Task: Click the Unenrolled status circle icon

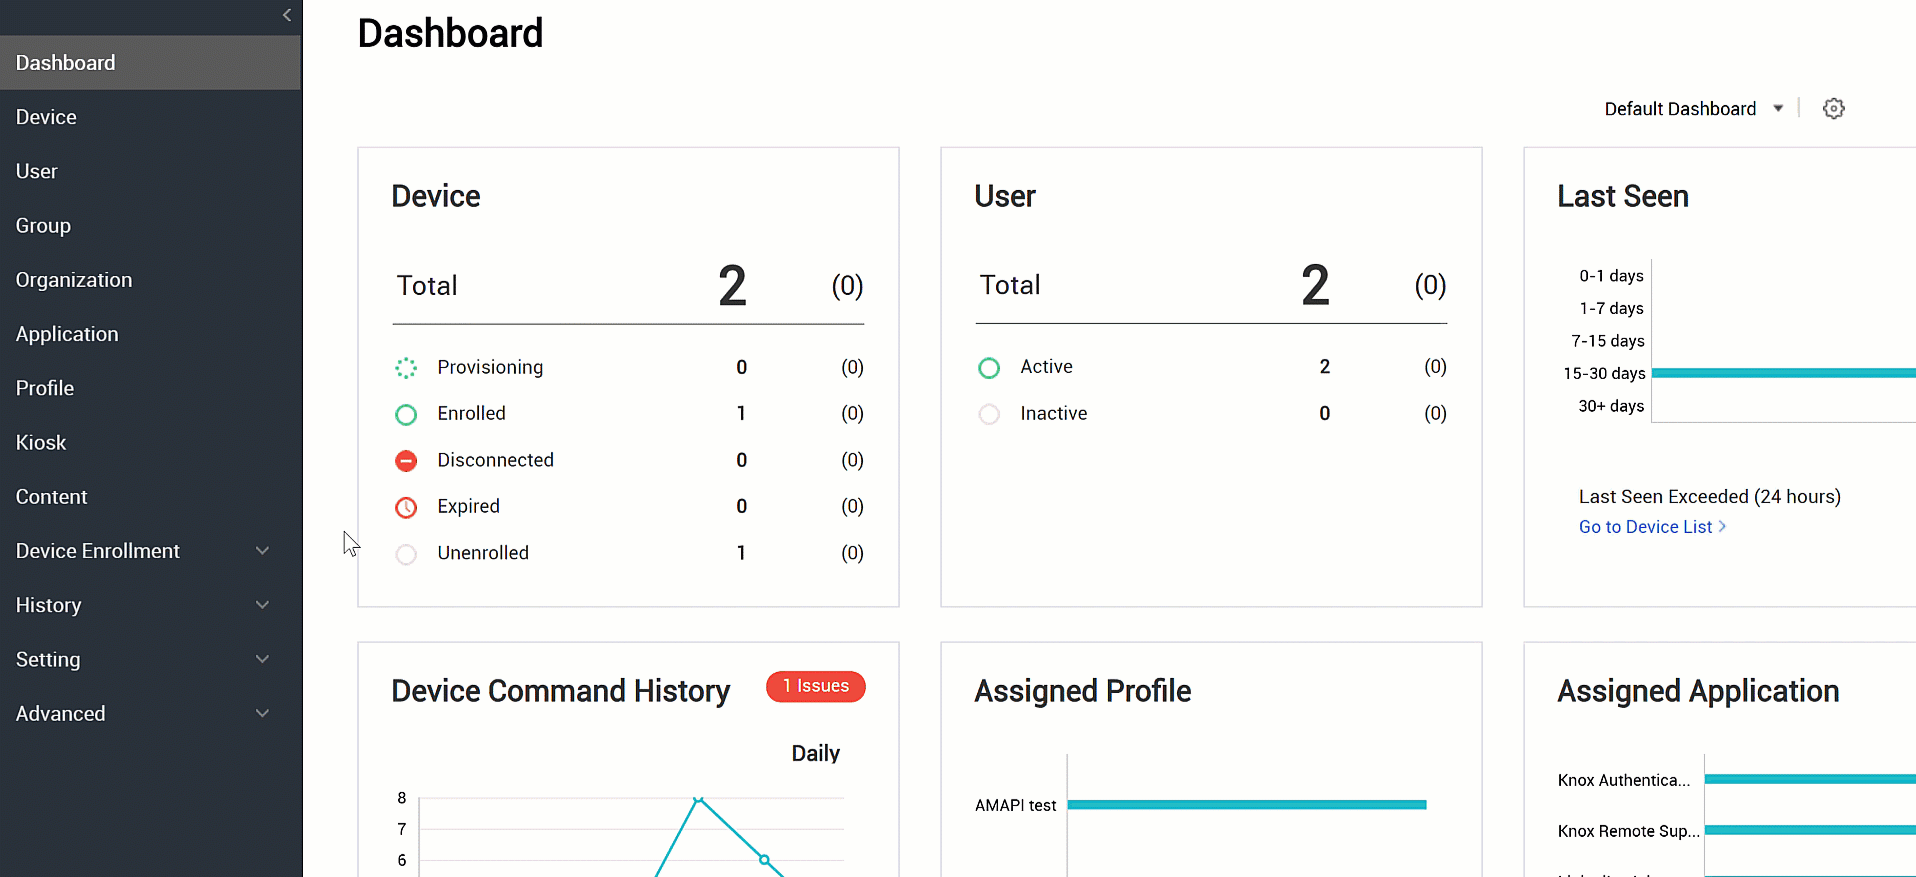Action: point(406,554)
